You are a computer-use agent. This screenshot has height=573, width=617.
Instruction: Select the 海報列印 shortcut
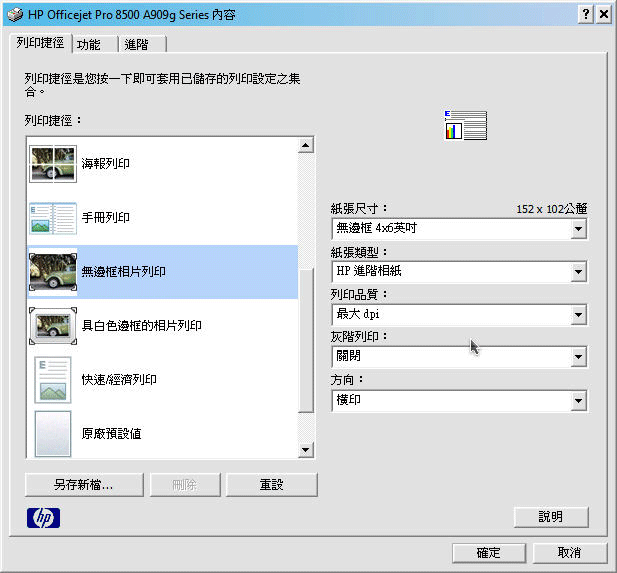click(x=163, y=164)
